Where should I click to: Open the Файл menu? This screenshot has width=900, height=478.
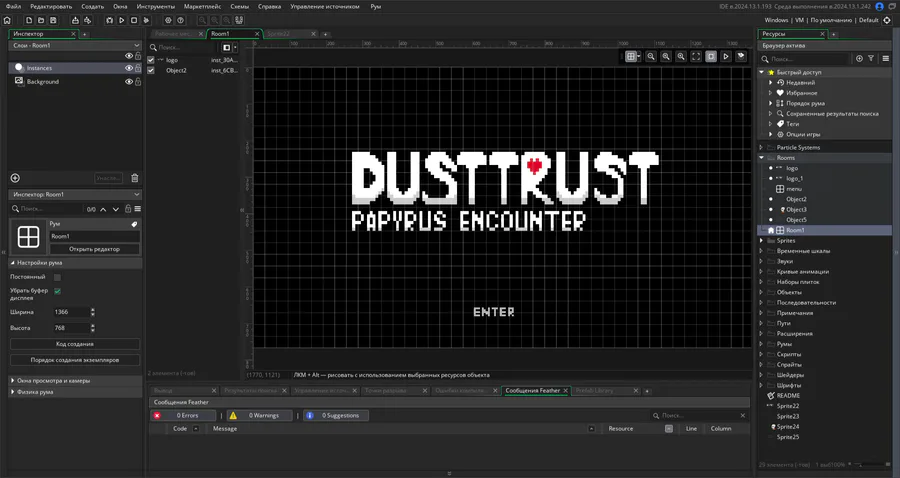(x=13, y=6)
